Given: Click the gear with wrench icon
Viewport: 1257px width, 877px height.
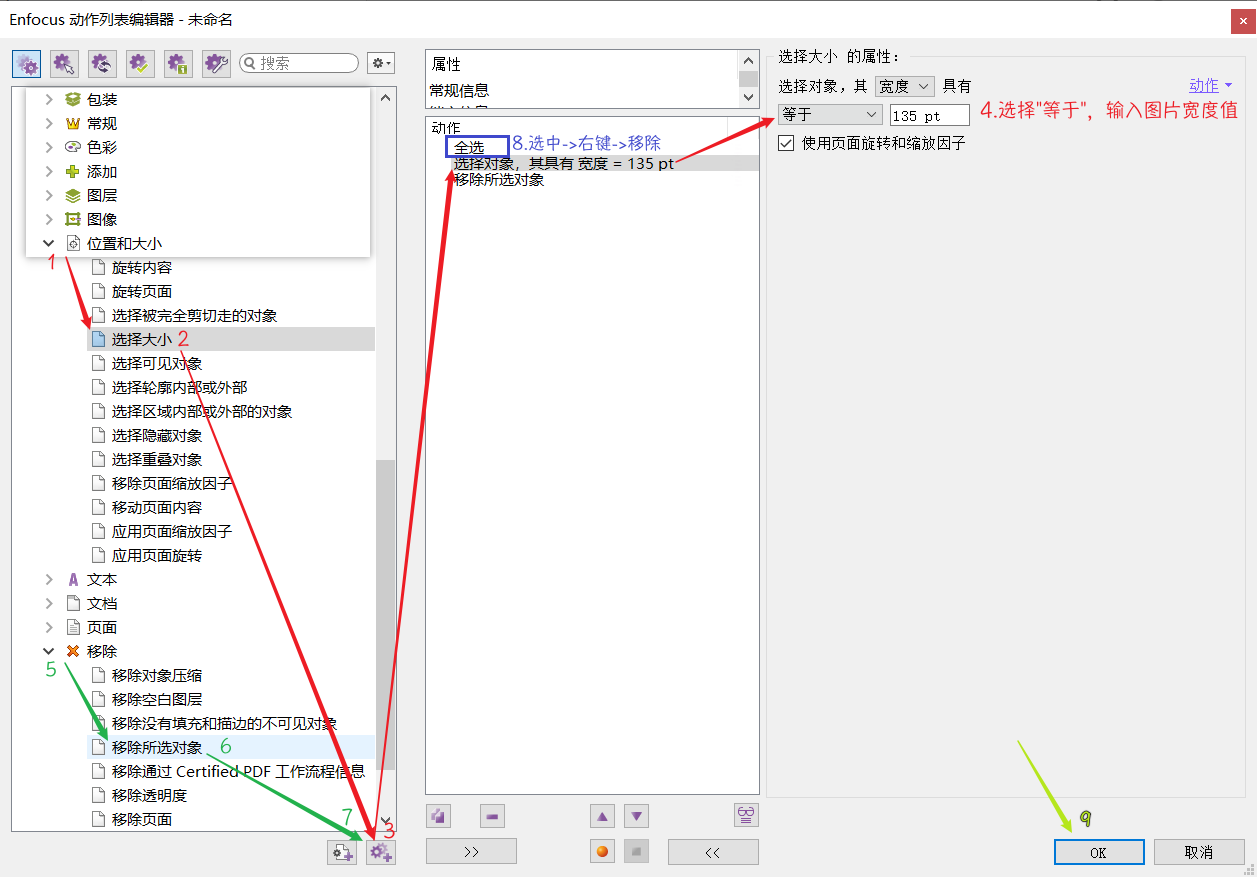Looking at the screenshot, I should (x=216, y=63).
